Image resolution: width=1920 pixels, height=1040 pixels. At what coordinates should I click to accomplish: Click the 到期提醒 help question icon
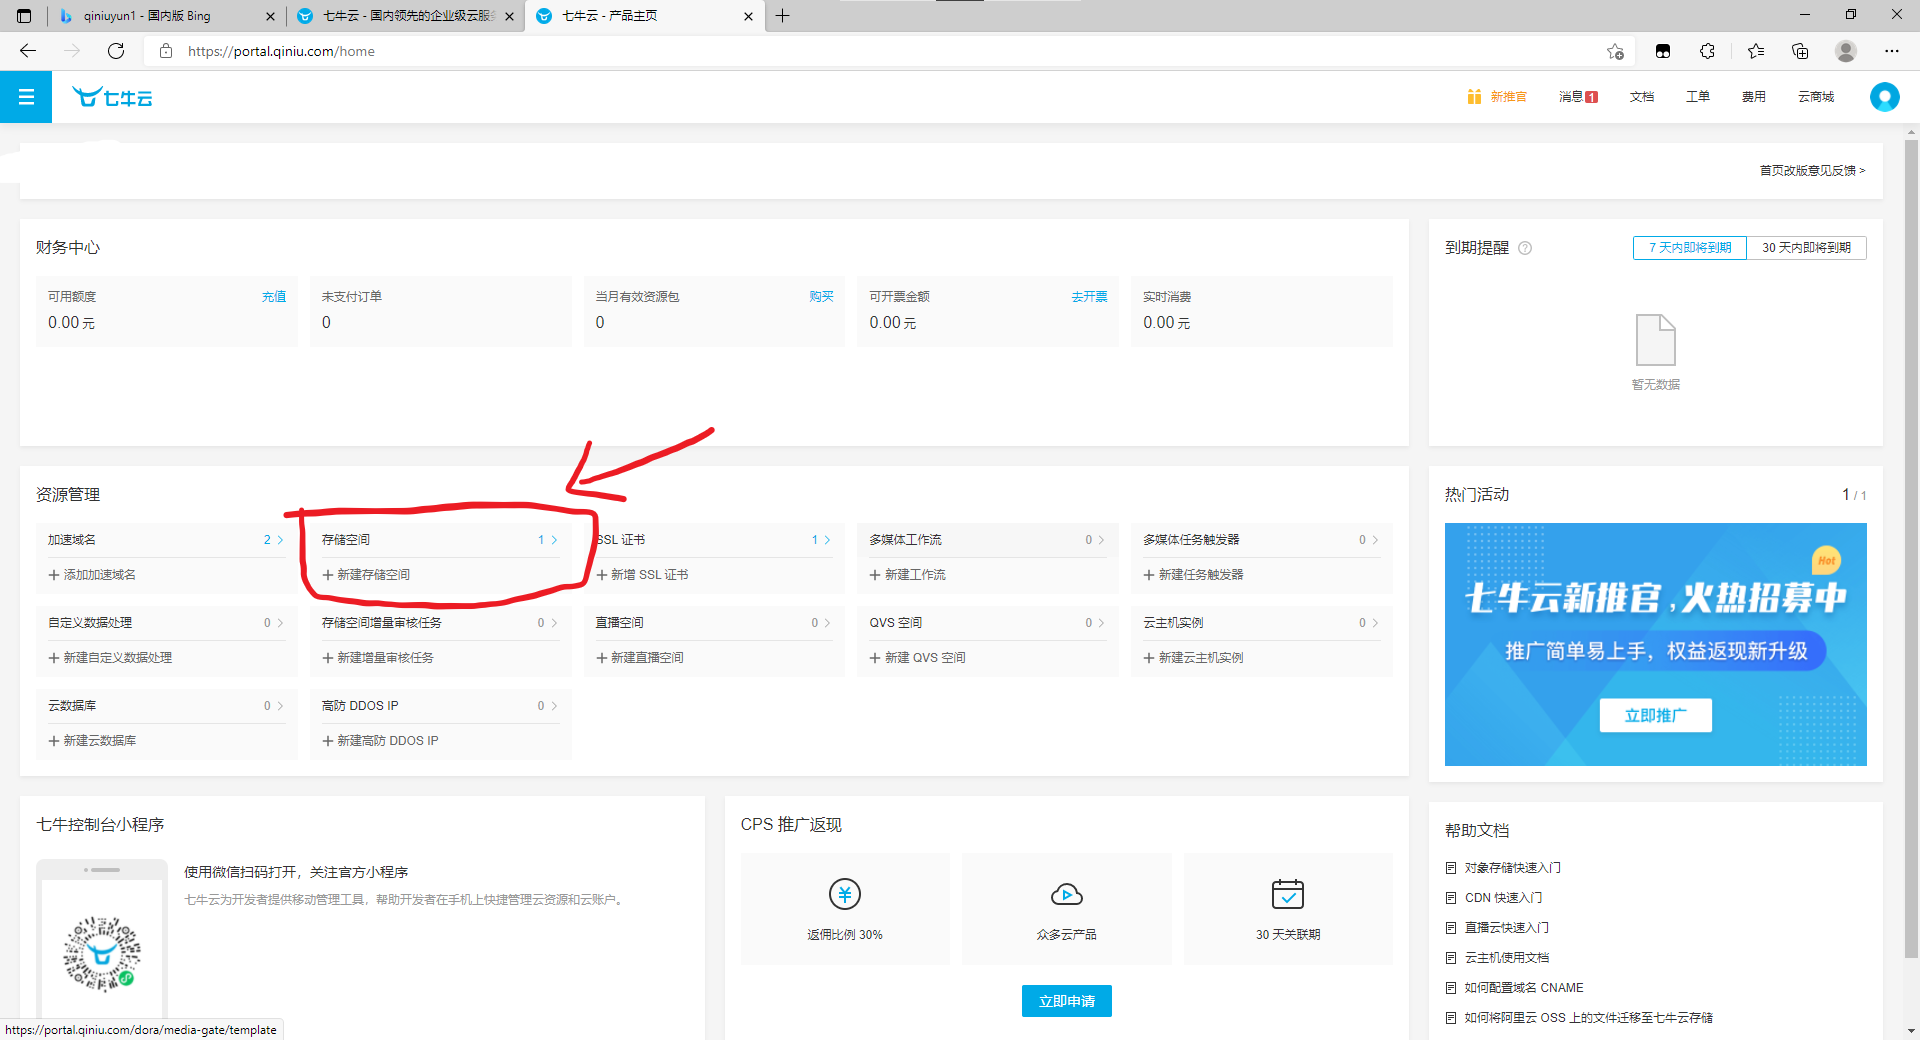coord(1525,248)
